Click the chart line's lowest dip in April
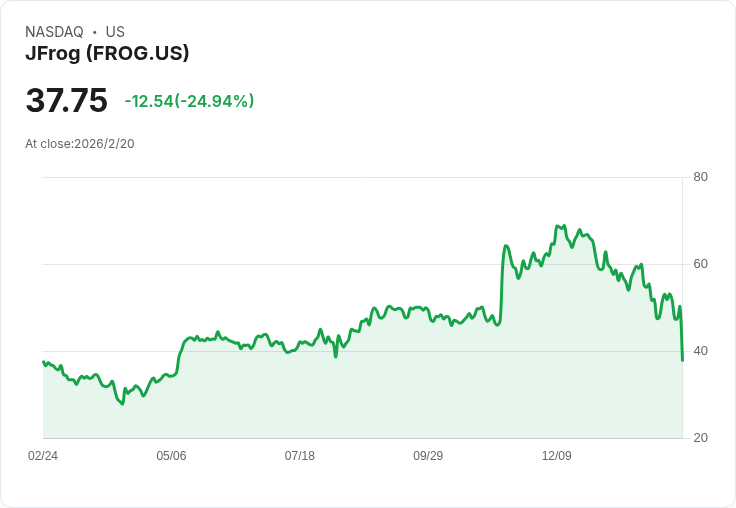736x508 pixels. click(x=122, y=404)
